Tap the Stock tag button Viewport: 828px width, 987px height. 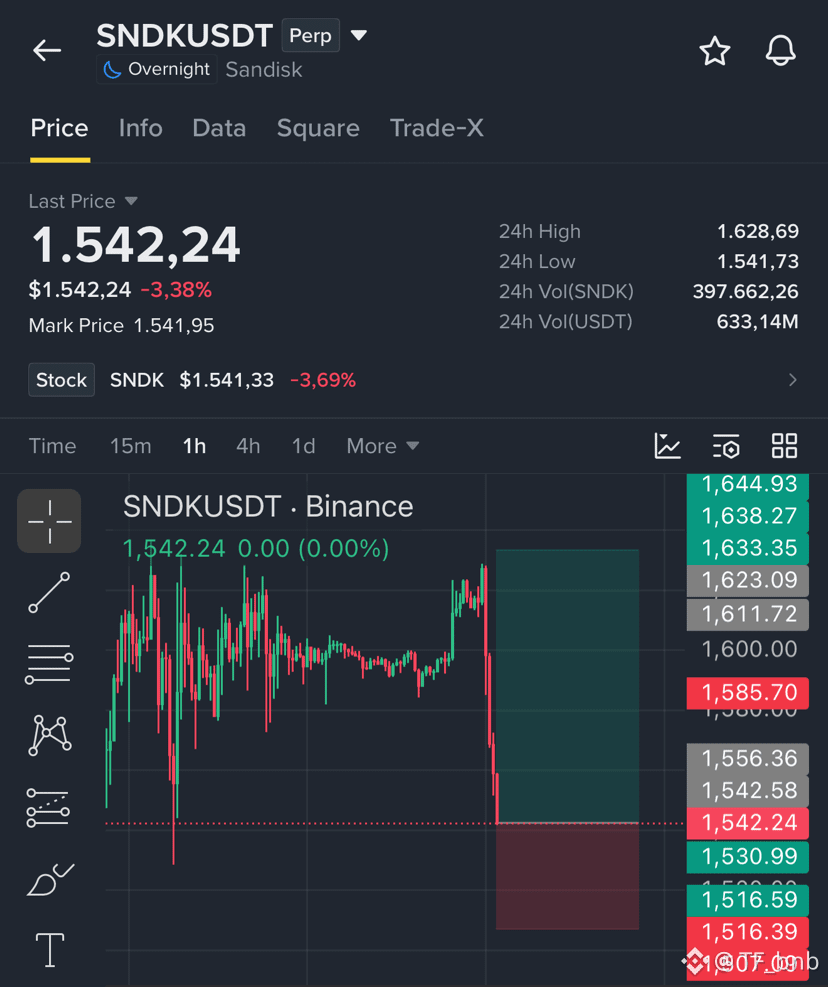tap(62, 380)
